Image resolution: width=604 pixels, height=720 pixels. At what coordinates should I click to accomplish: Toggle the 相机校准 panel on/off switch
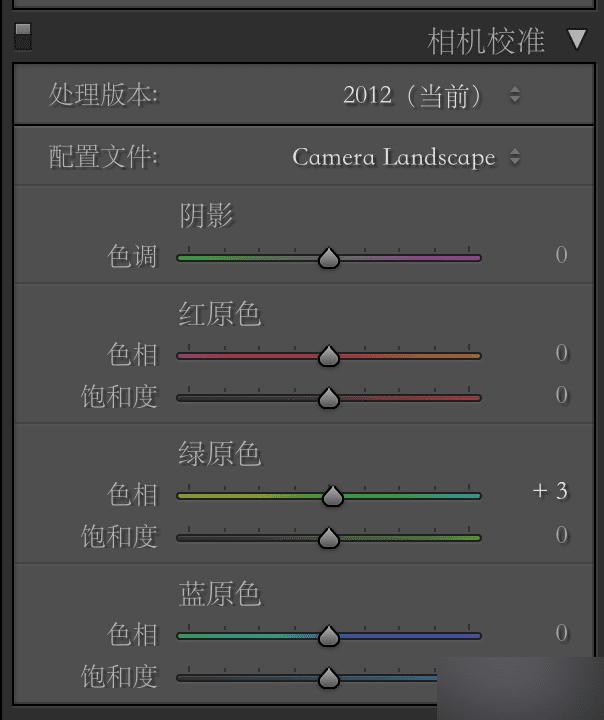(x=23, y=36)
